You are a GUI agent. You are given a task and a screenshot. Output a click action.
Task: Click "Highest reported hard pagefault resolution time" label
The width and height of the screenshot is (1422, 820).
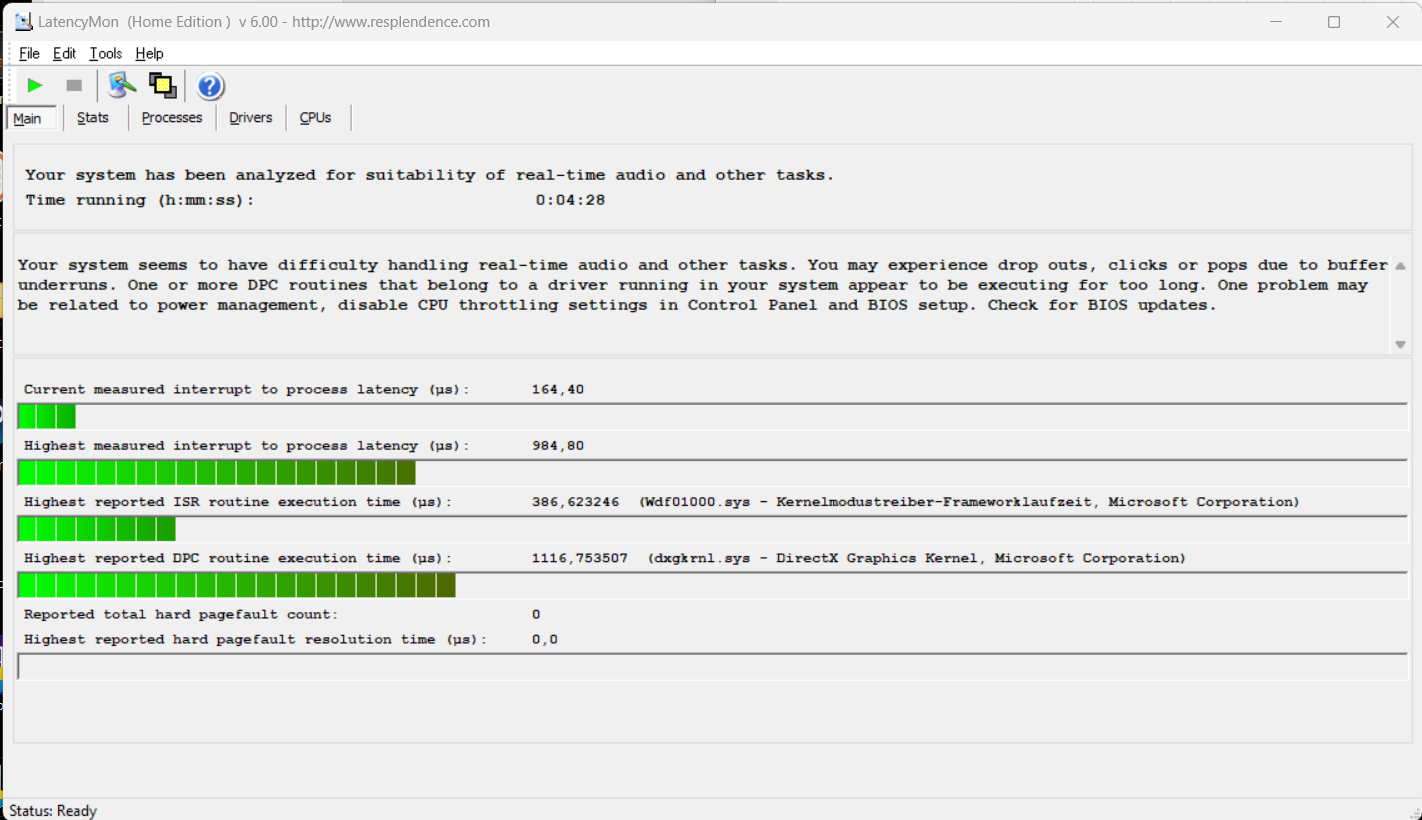point(255,639)
